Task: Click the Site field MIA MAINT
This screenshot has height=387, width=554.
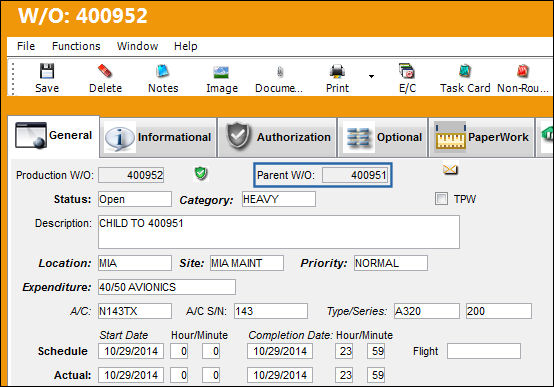Action: pos(247,263)
